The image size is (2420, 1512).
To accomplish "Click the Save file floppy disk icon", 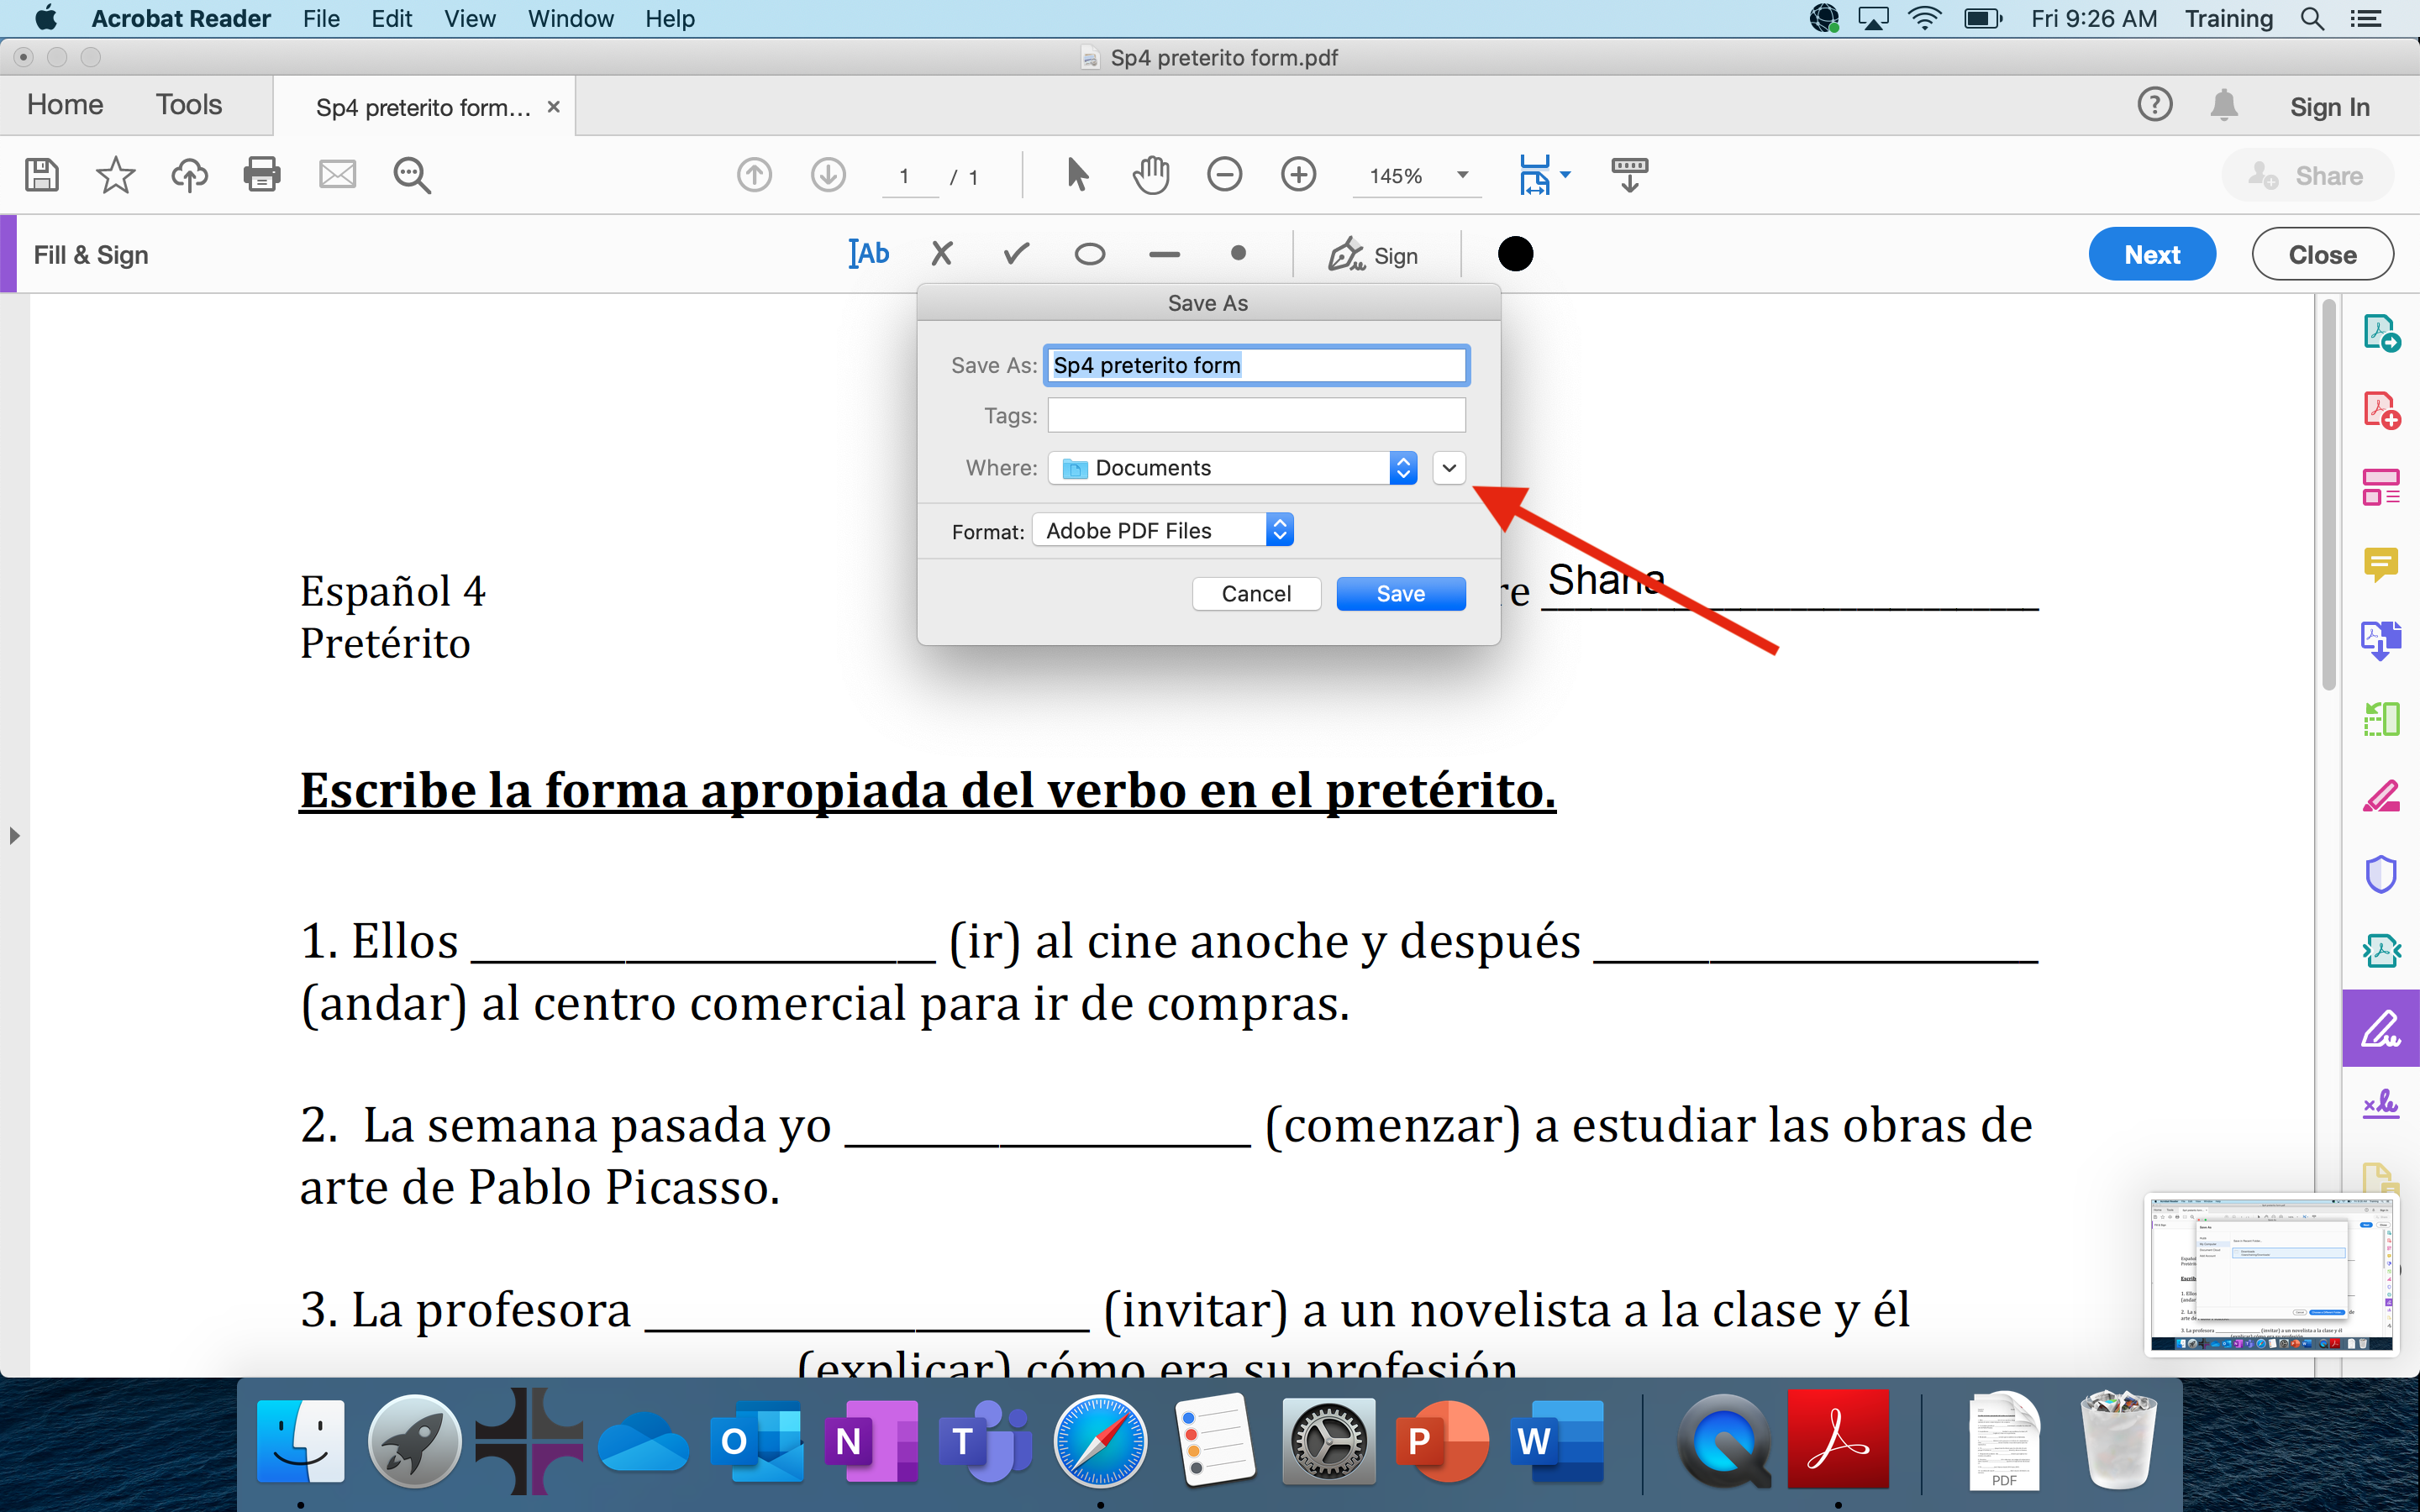I will coord(41,175).
